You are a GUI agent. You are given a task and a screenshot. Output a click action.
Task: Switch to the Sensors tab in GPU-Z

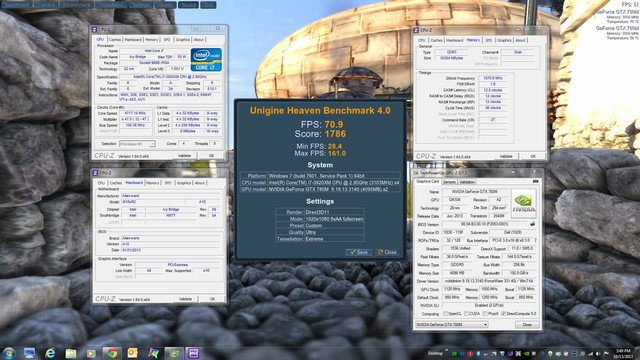(x=449, y=182)
